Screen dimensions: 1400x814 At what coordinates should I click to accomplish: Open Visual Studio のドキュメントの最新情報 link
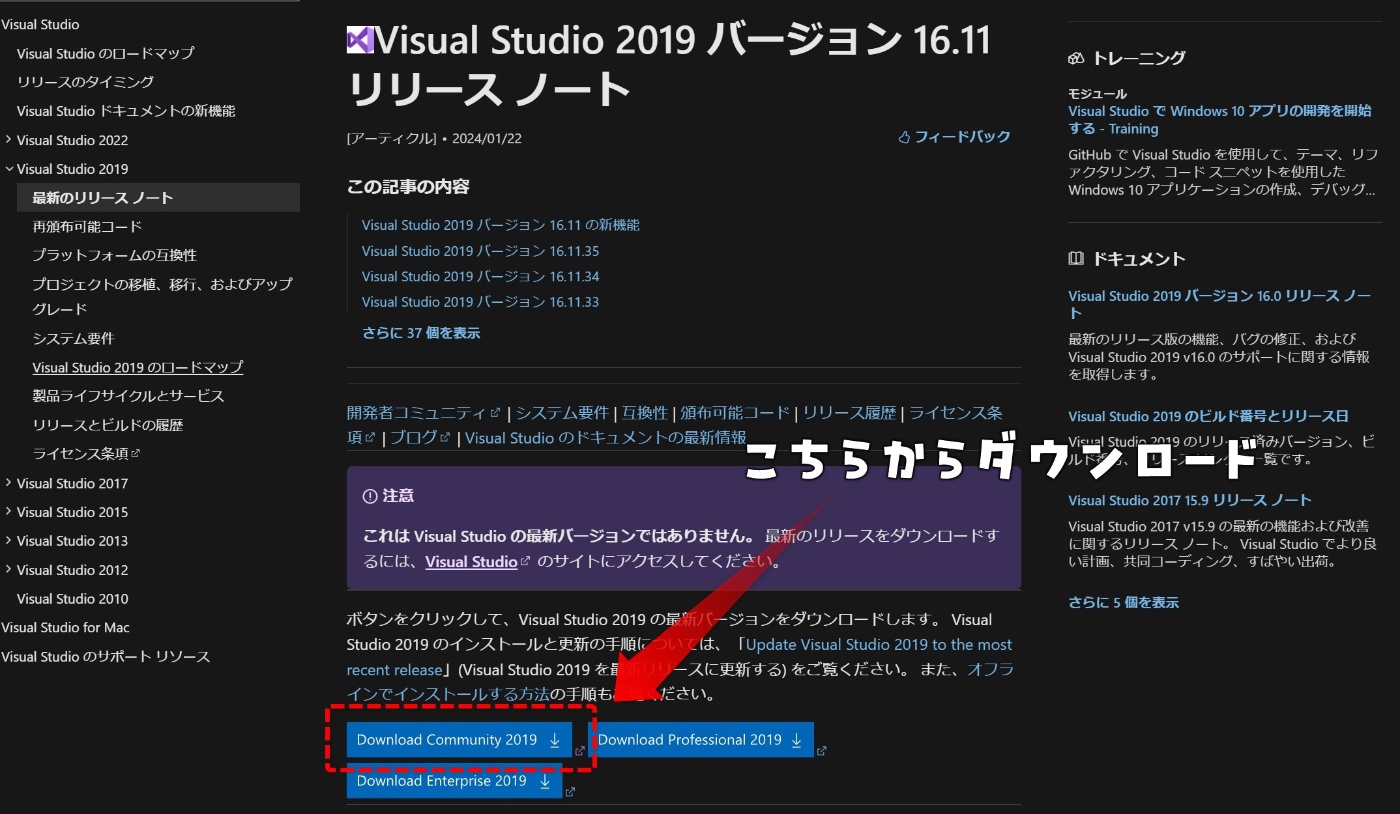(605, 438)
